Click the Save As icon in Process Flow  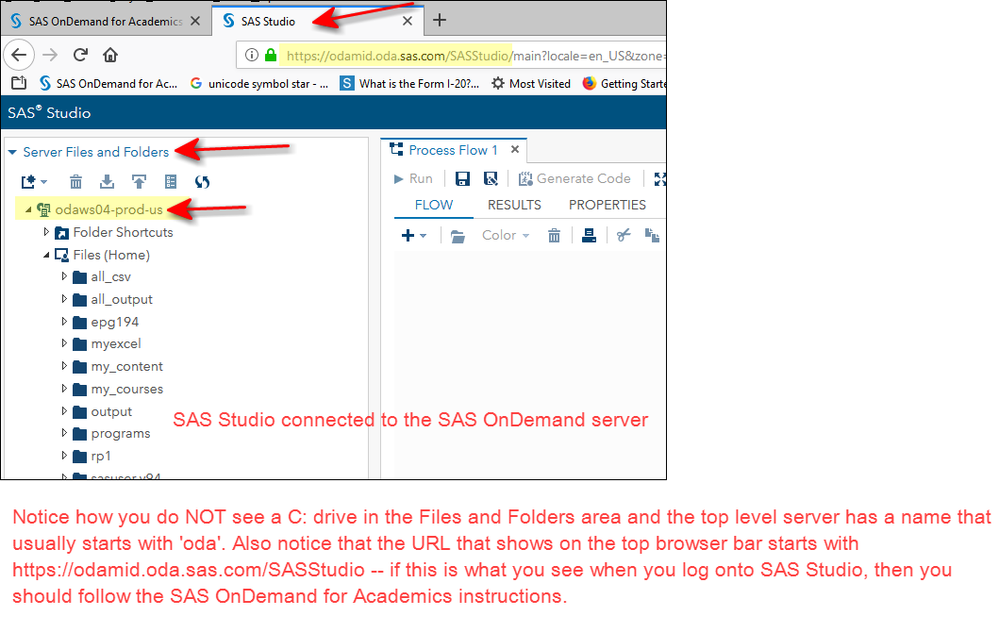[491, 179]
